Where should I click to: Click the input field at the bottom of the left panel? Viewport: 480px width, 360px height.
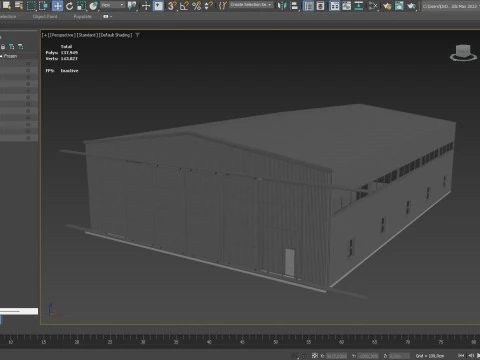tap(19, 311)
